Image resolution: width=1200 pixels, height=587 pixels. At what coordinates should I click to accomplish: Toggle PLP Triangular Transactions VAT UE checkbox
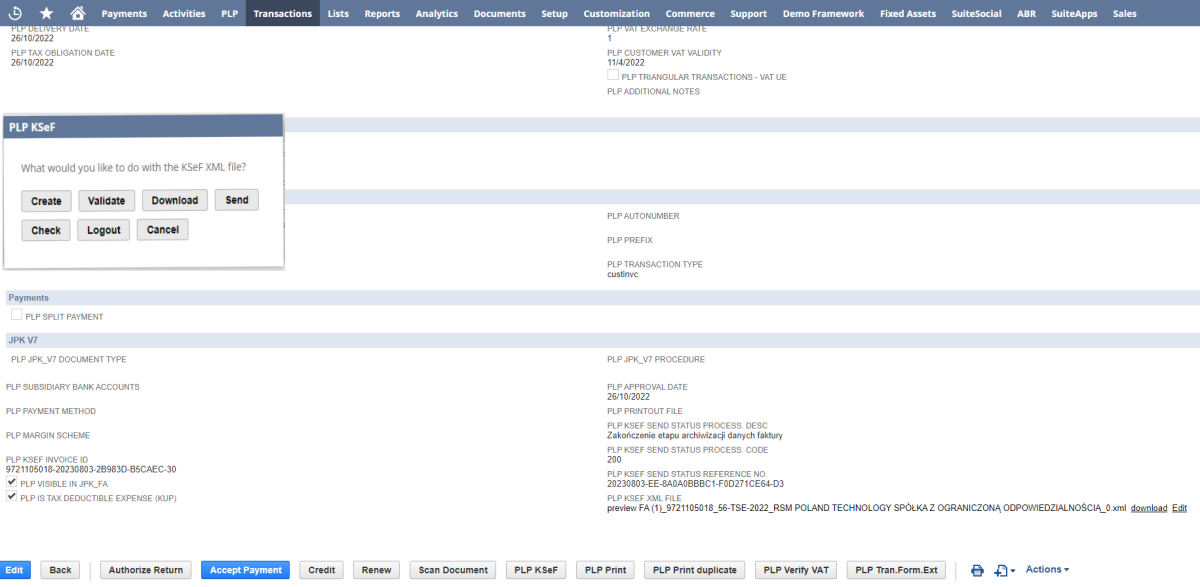[x=613, y=75]
